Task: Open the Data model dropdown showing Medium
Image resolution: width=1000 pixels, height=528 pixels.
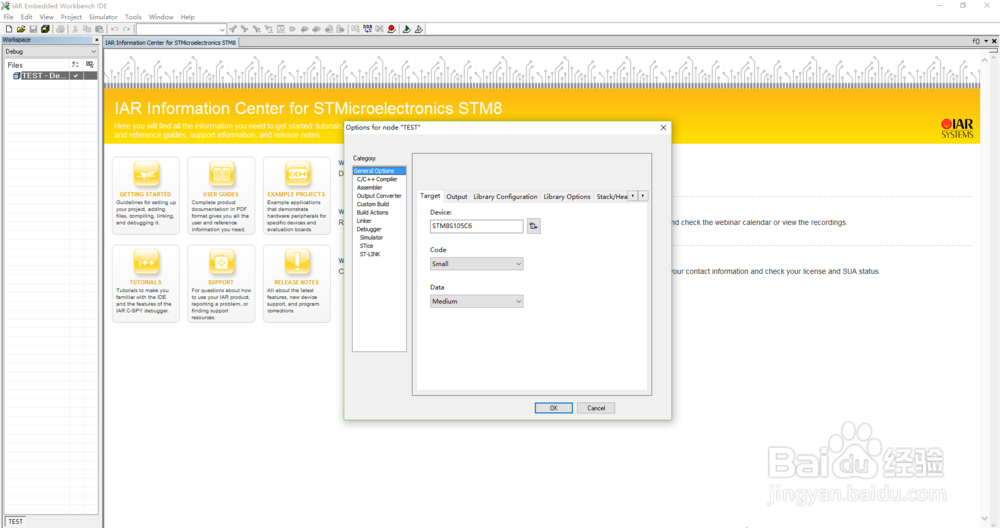Action: [476, 301]
